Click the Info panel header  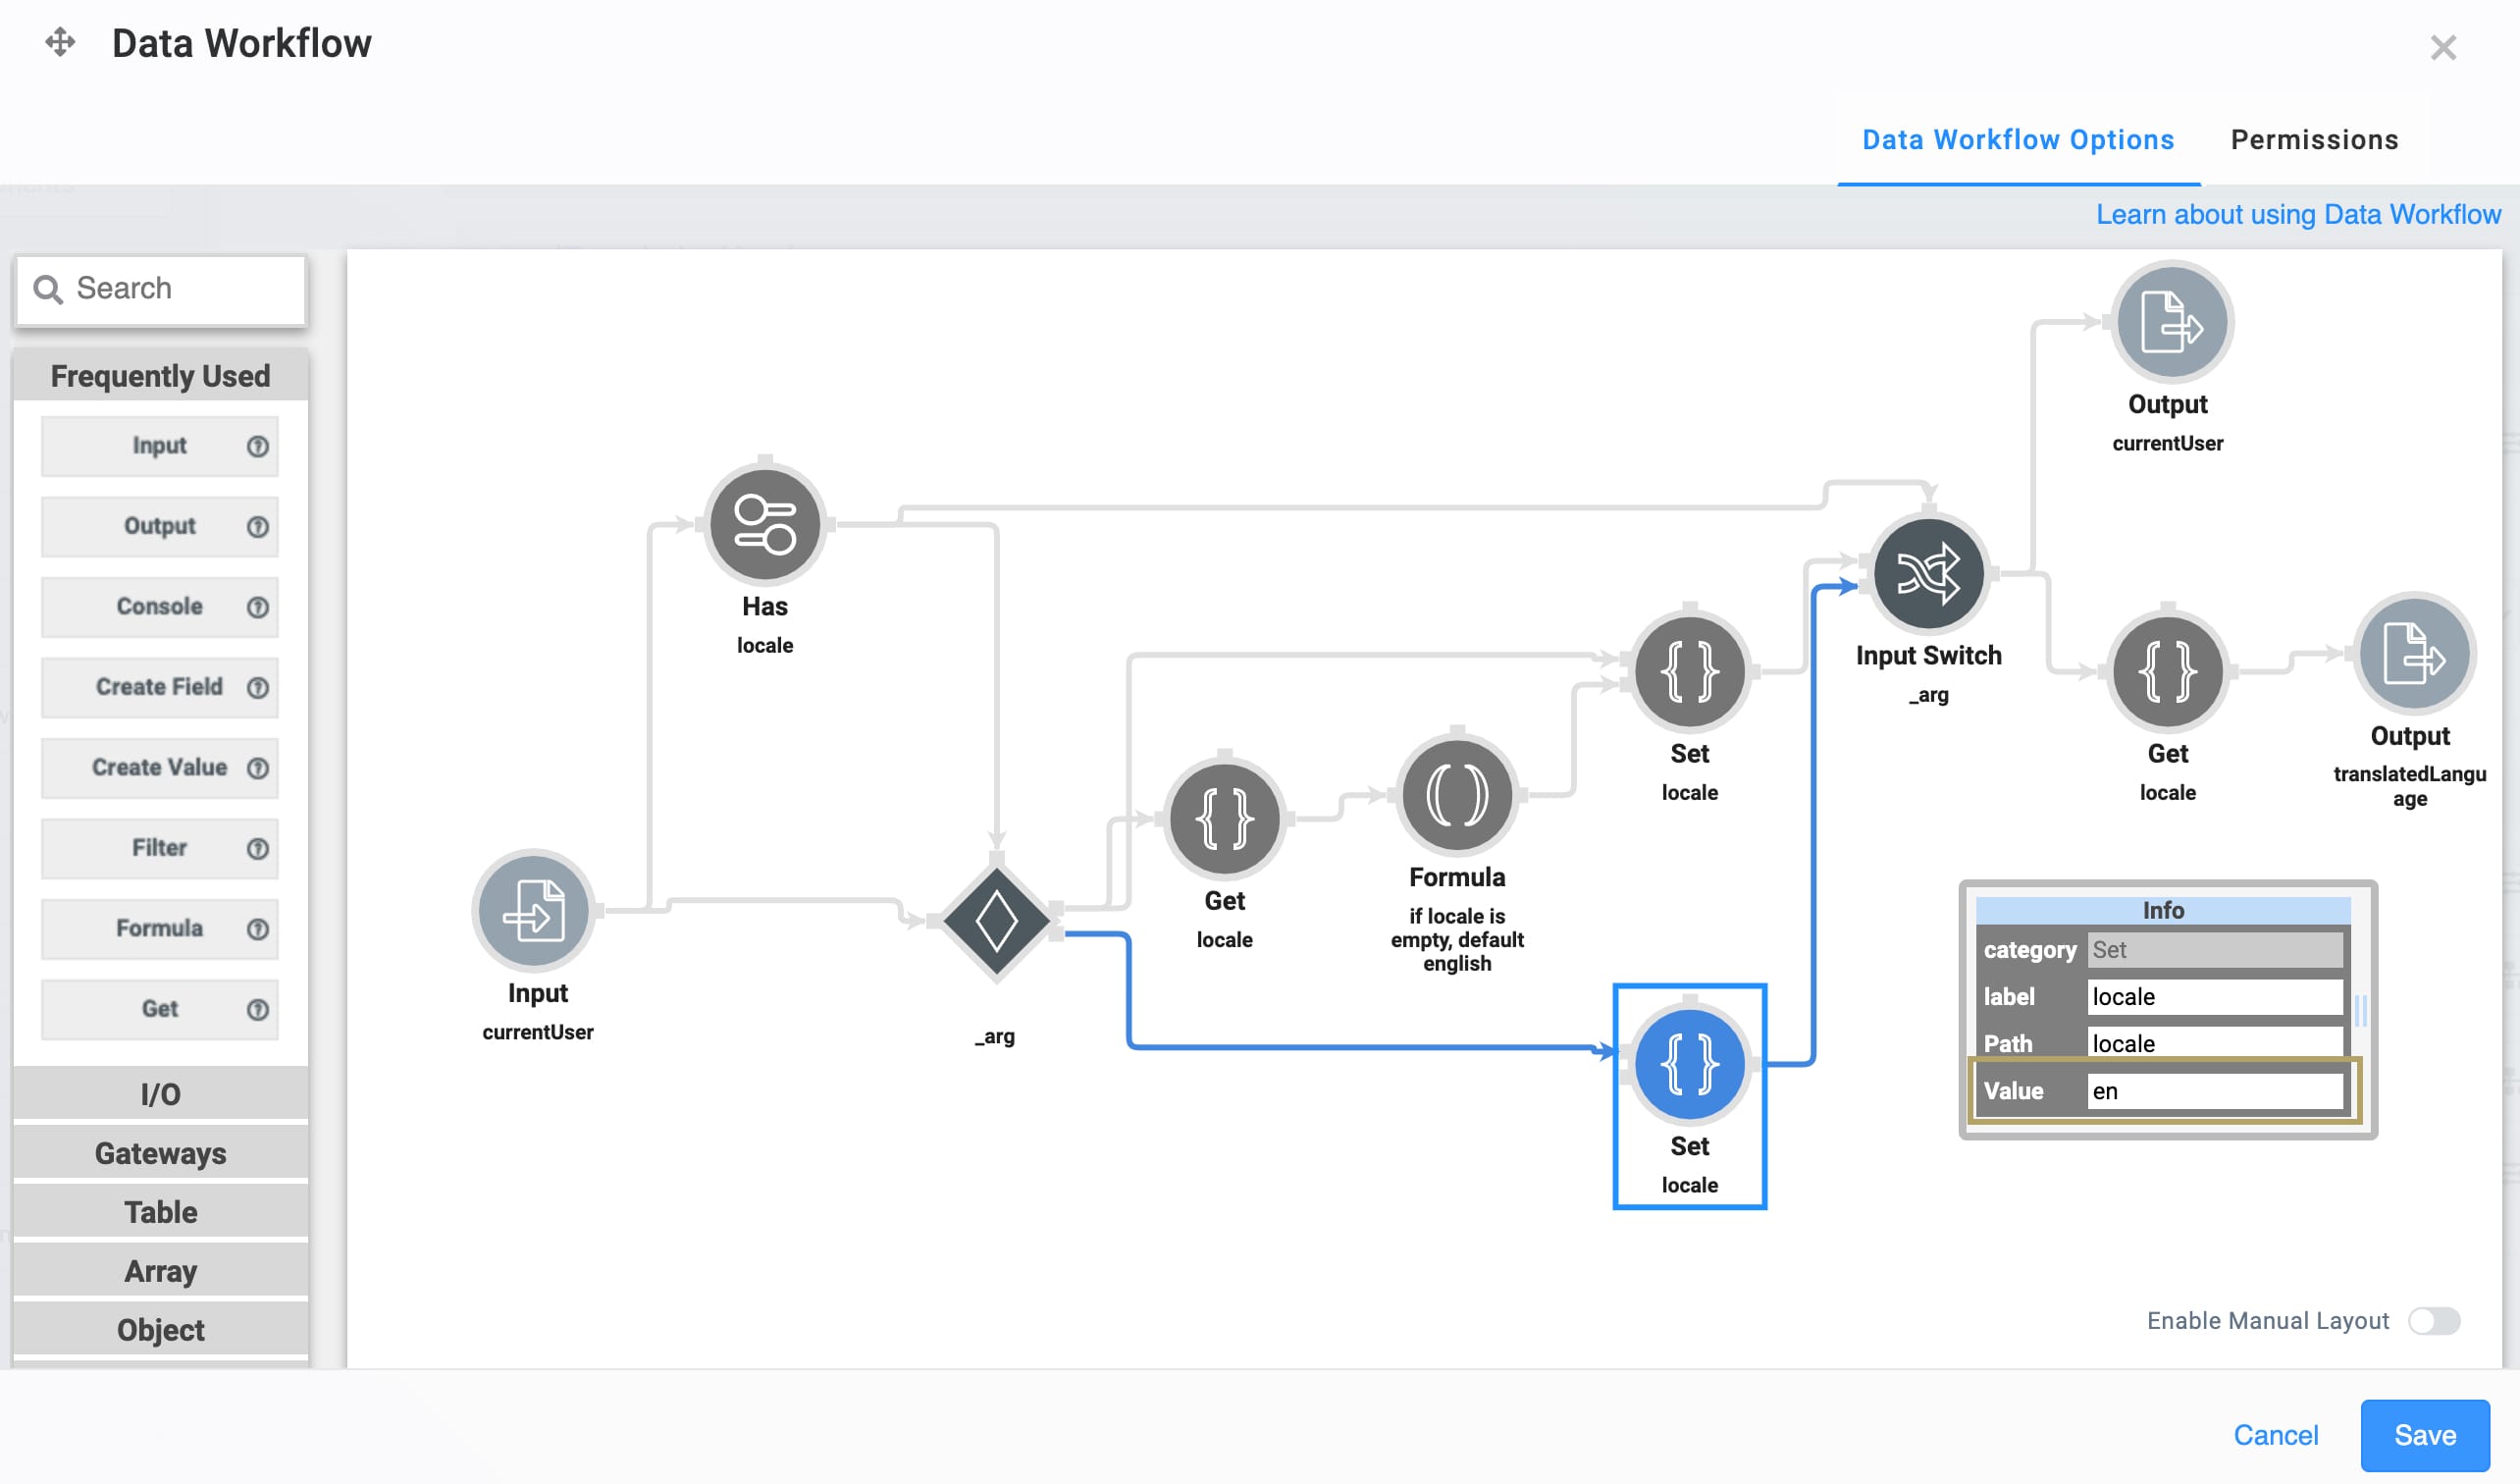coord(2163,910)
